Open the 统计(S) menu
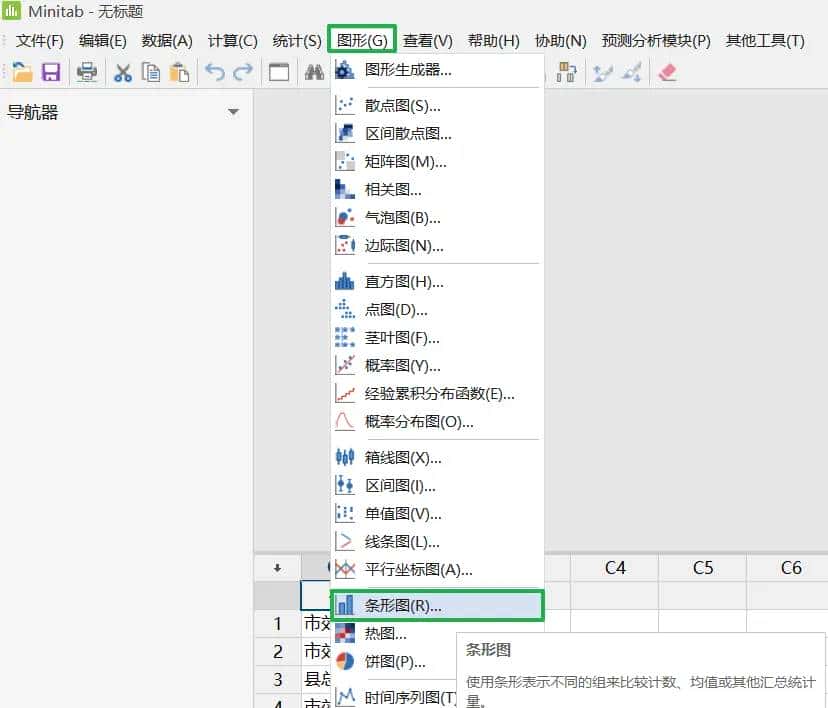The width and height of the screenshot is (828, 708). 296,41
